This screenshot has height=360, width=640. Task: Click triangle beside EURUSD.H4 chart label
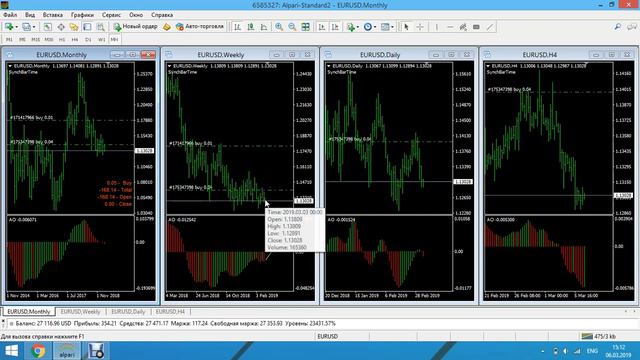488,66
